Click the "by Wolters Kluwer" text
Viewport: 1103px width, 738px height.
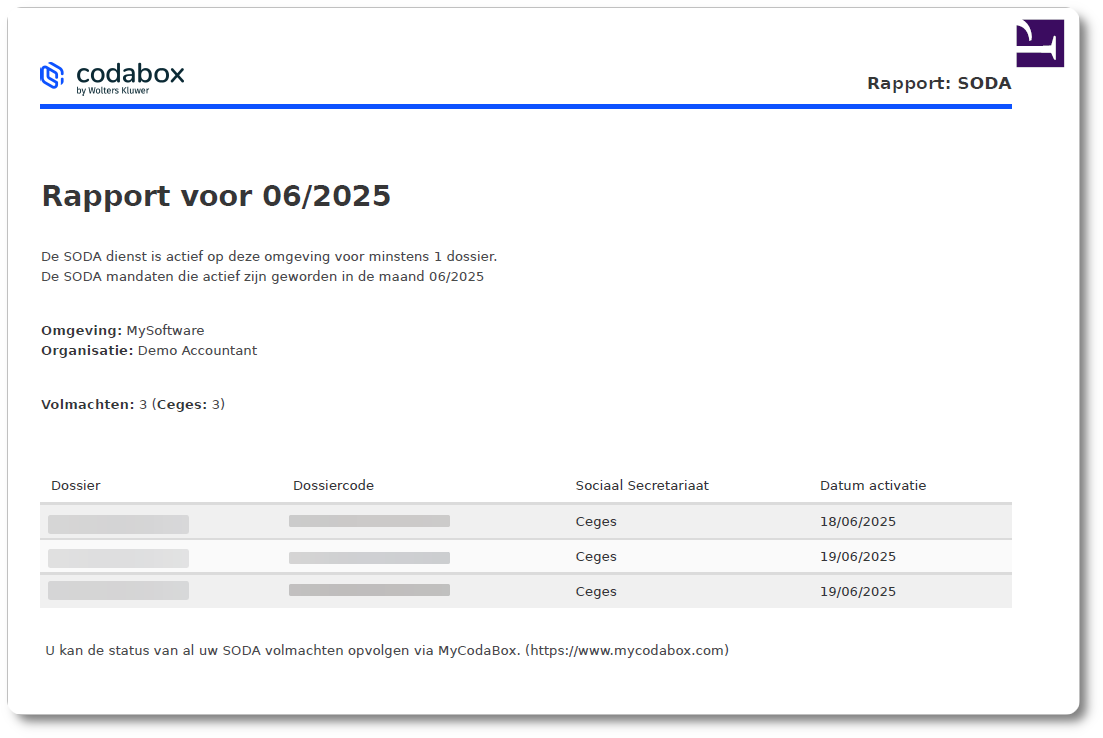coord(113,91)
